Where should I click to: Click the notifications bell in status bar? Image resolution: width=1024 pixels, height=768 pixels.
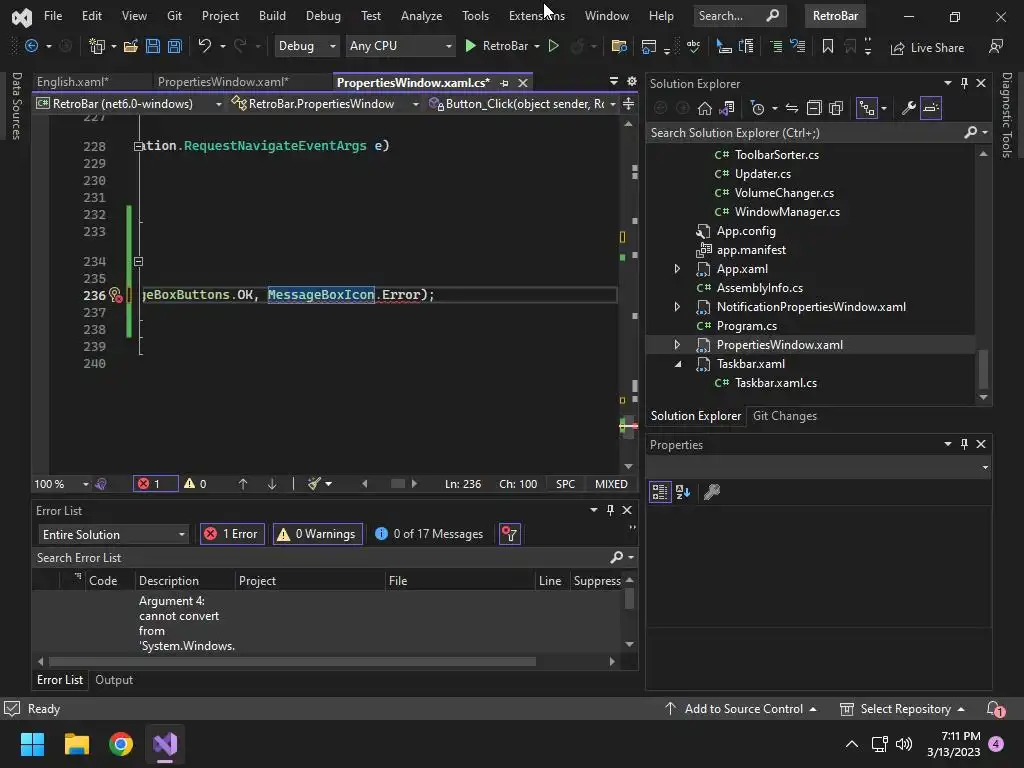pyautogui.click(x=994, y=709)
